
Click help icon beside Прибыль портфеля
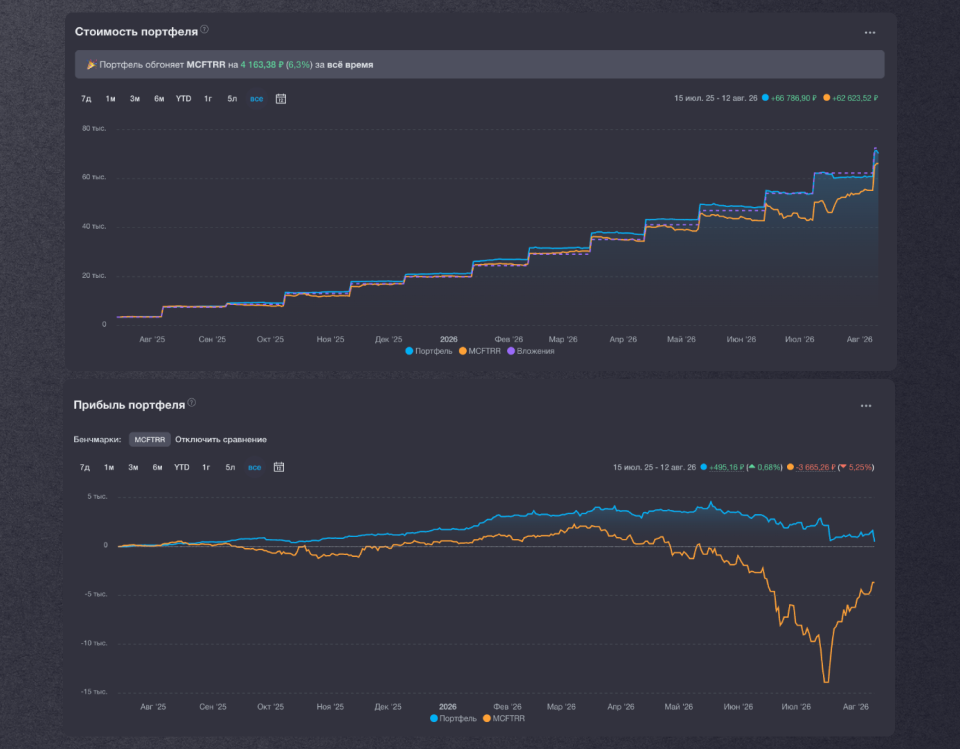[x=192, y=402]
